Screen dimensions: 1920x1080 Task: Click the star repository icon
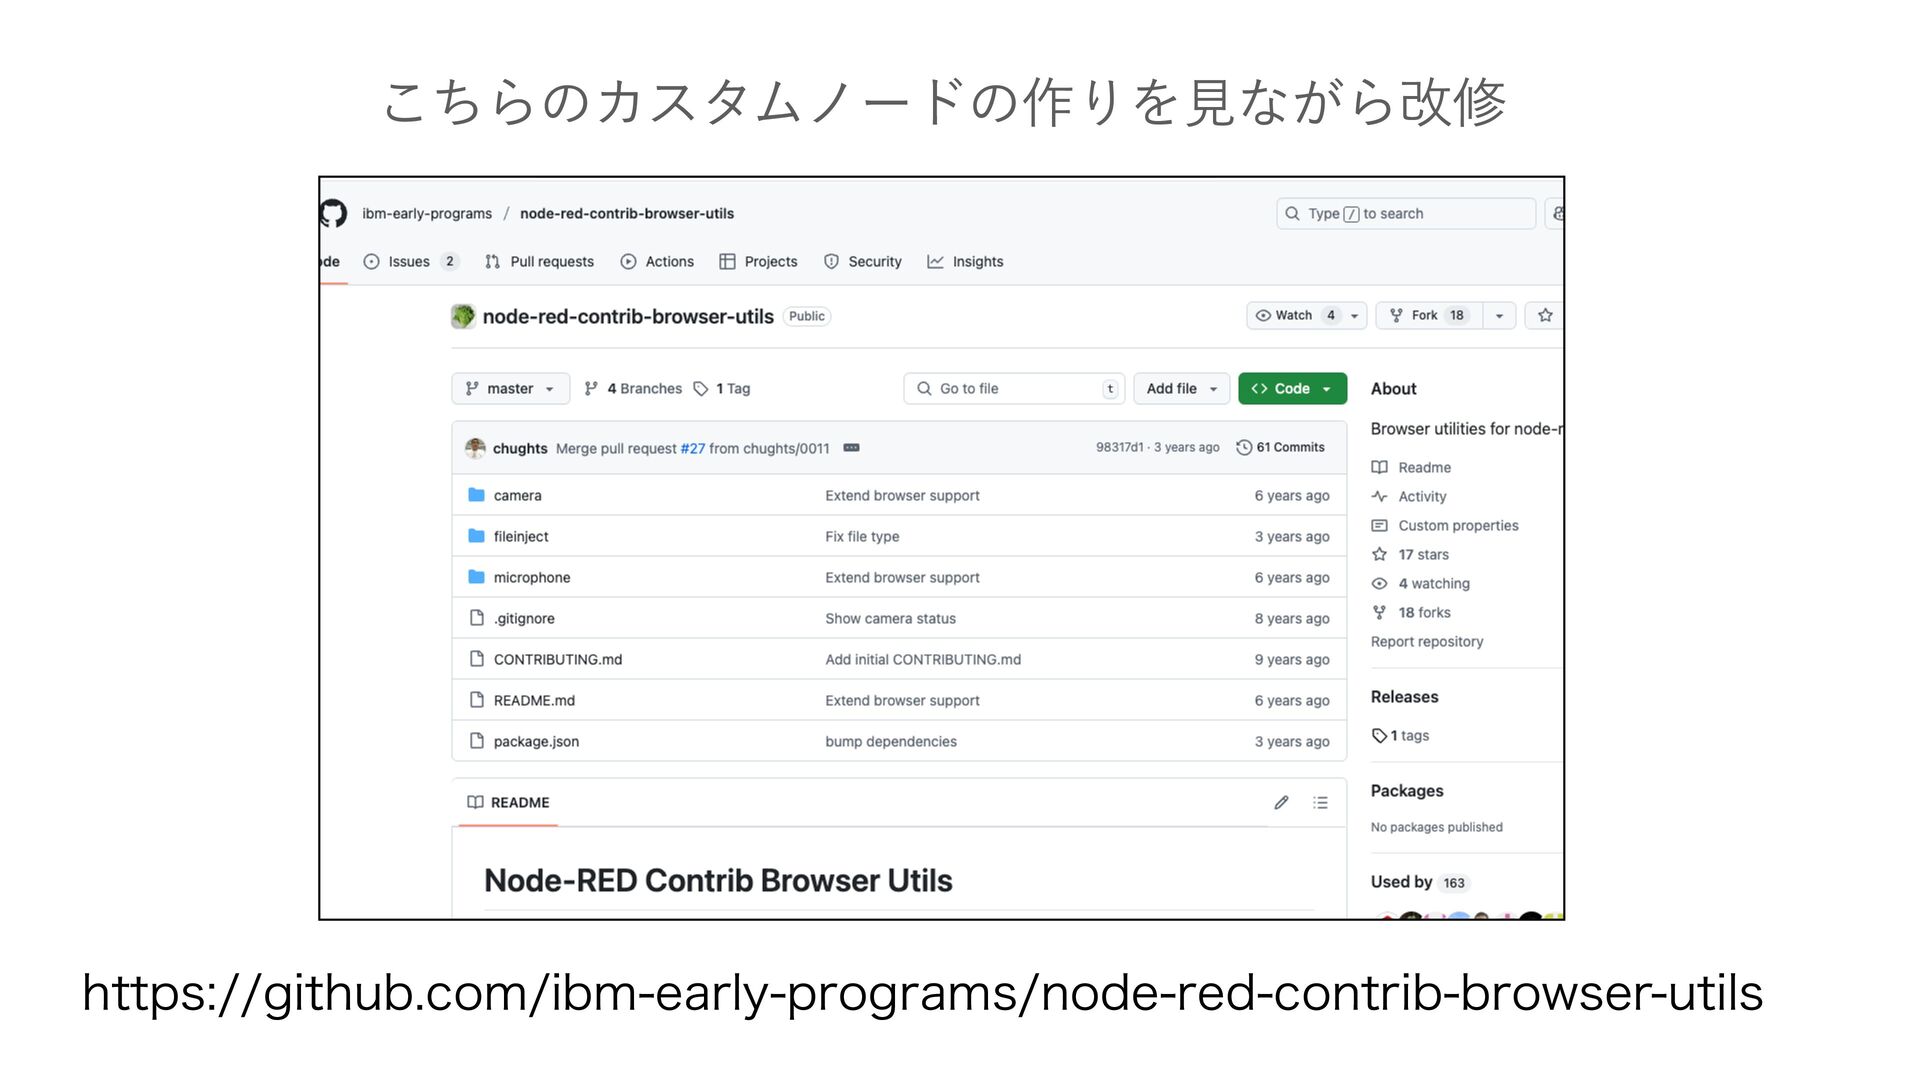tap(1545, 315)
